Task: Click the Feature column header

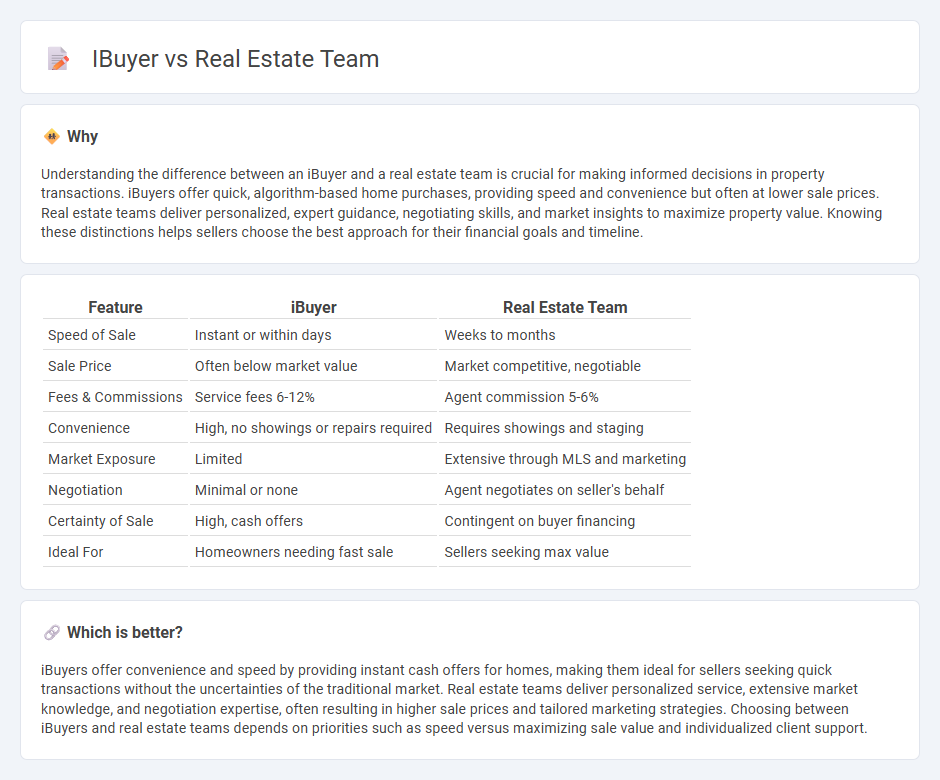Action: (115, 308)
